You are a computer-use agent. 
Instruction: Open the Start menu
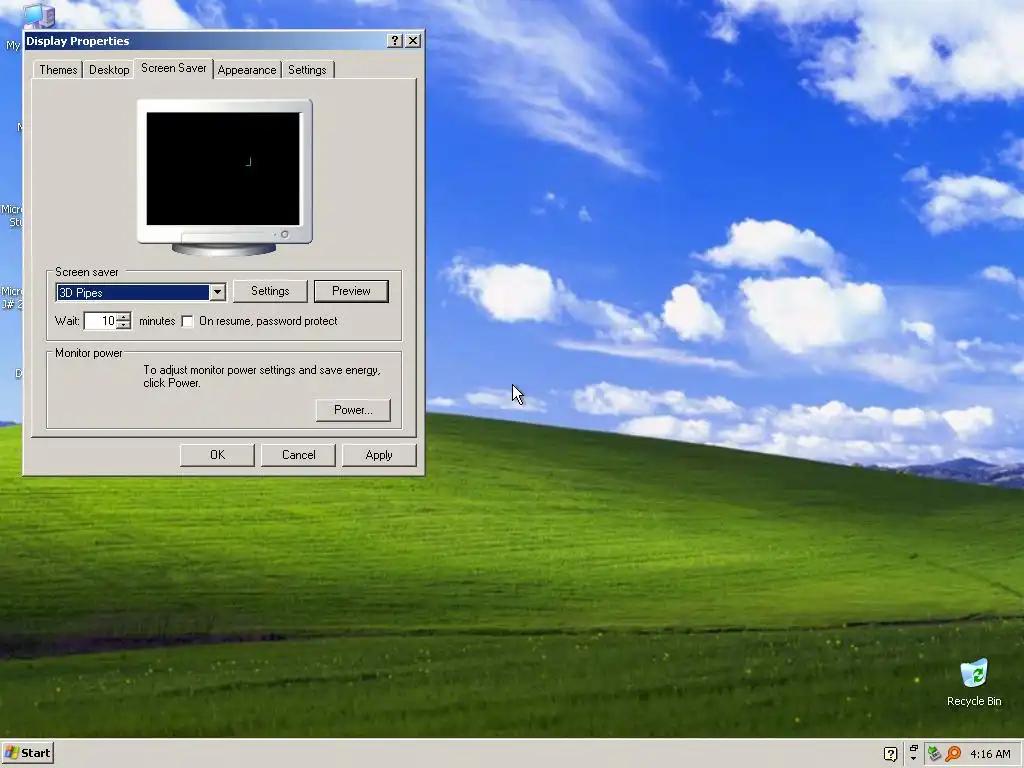tap(27, 753)
